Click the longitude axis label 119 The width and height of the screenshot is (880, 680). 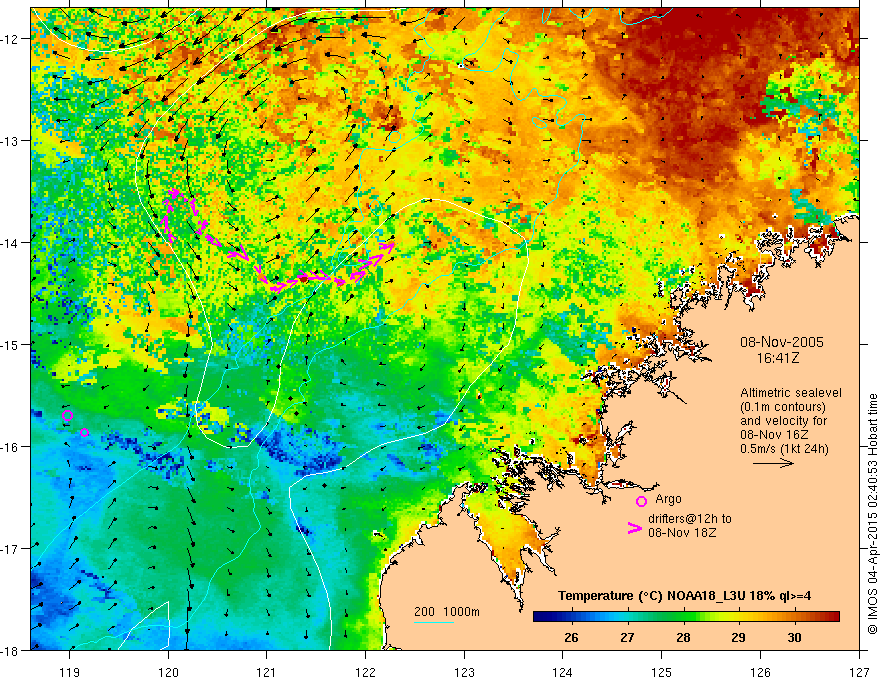70,672
